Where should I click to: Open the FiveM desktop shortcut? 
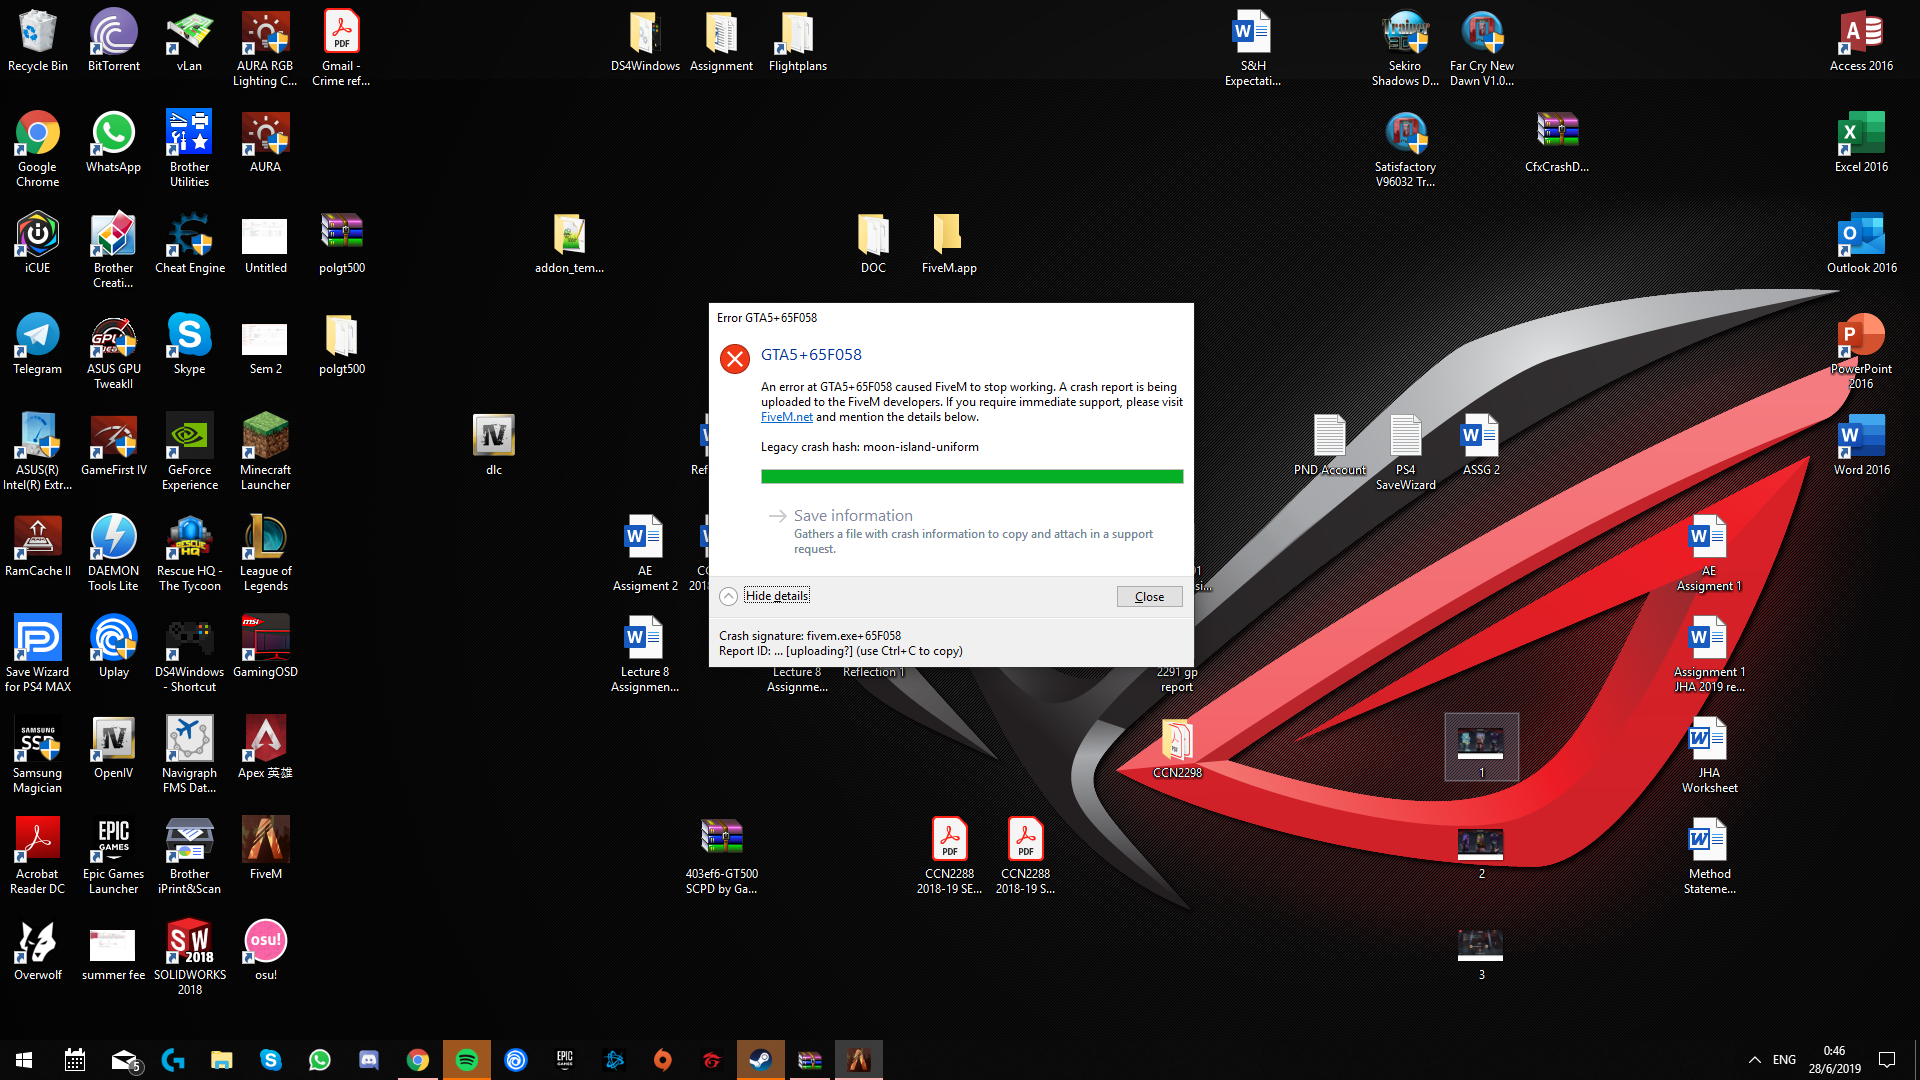(265, 841)
